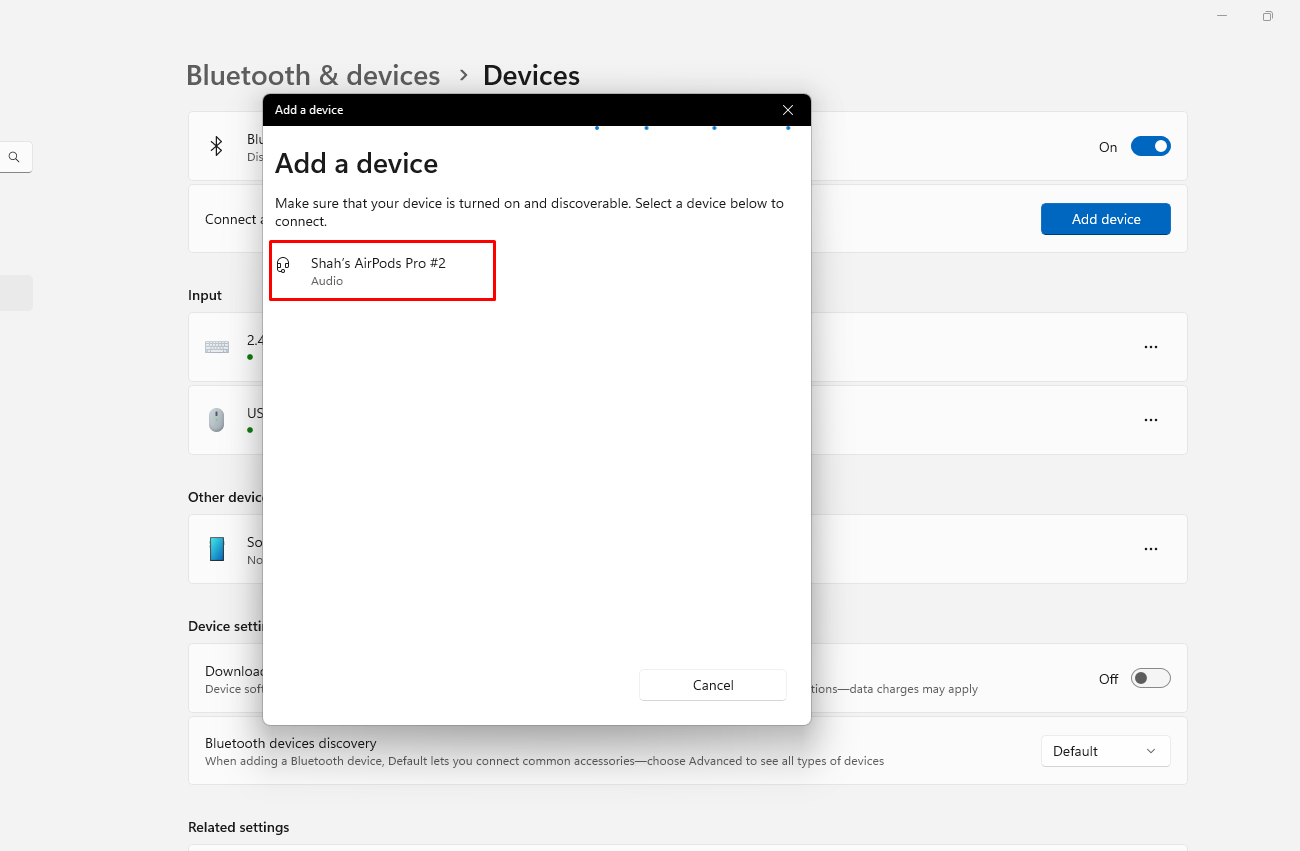This screenshot has width=1300, height=851.
Task: Open more options for the phone device
Action: pyautogui.click(x=1150, y=549)
